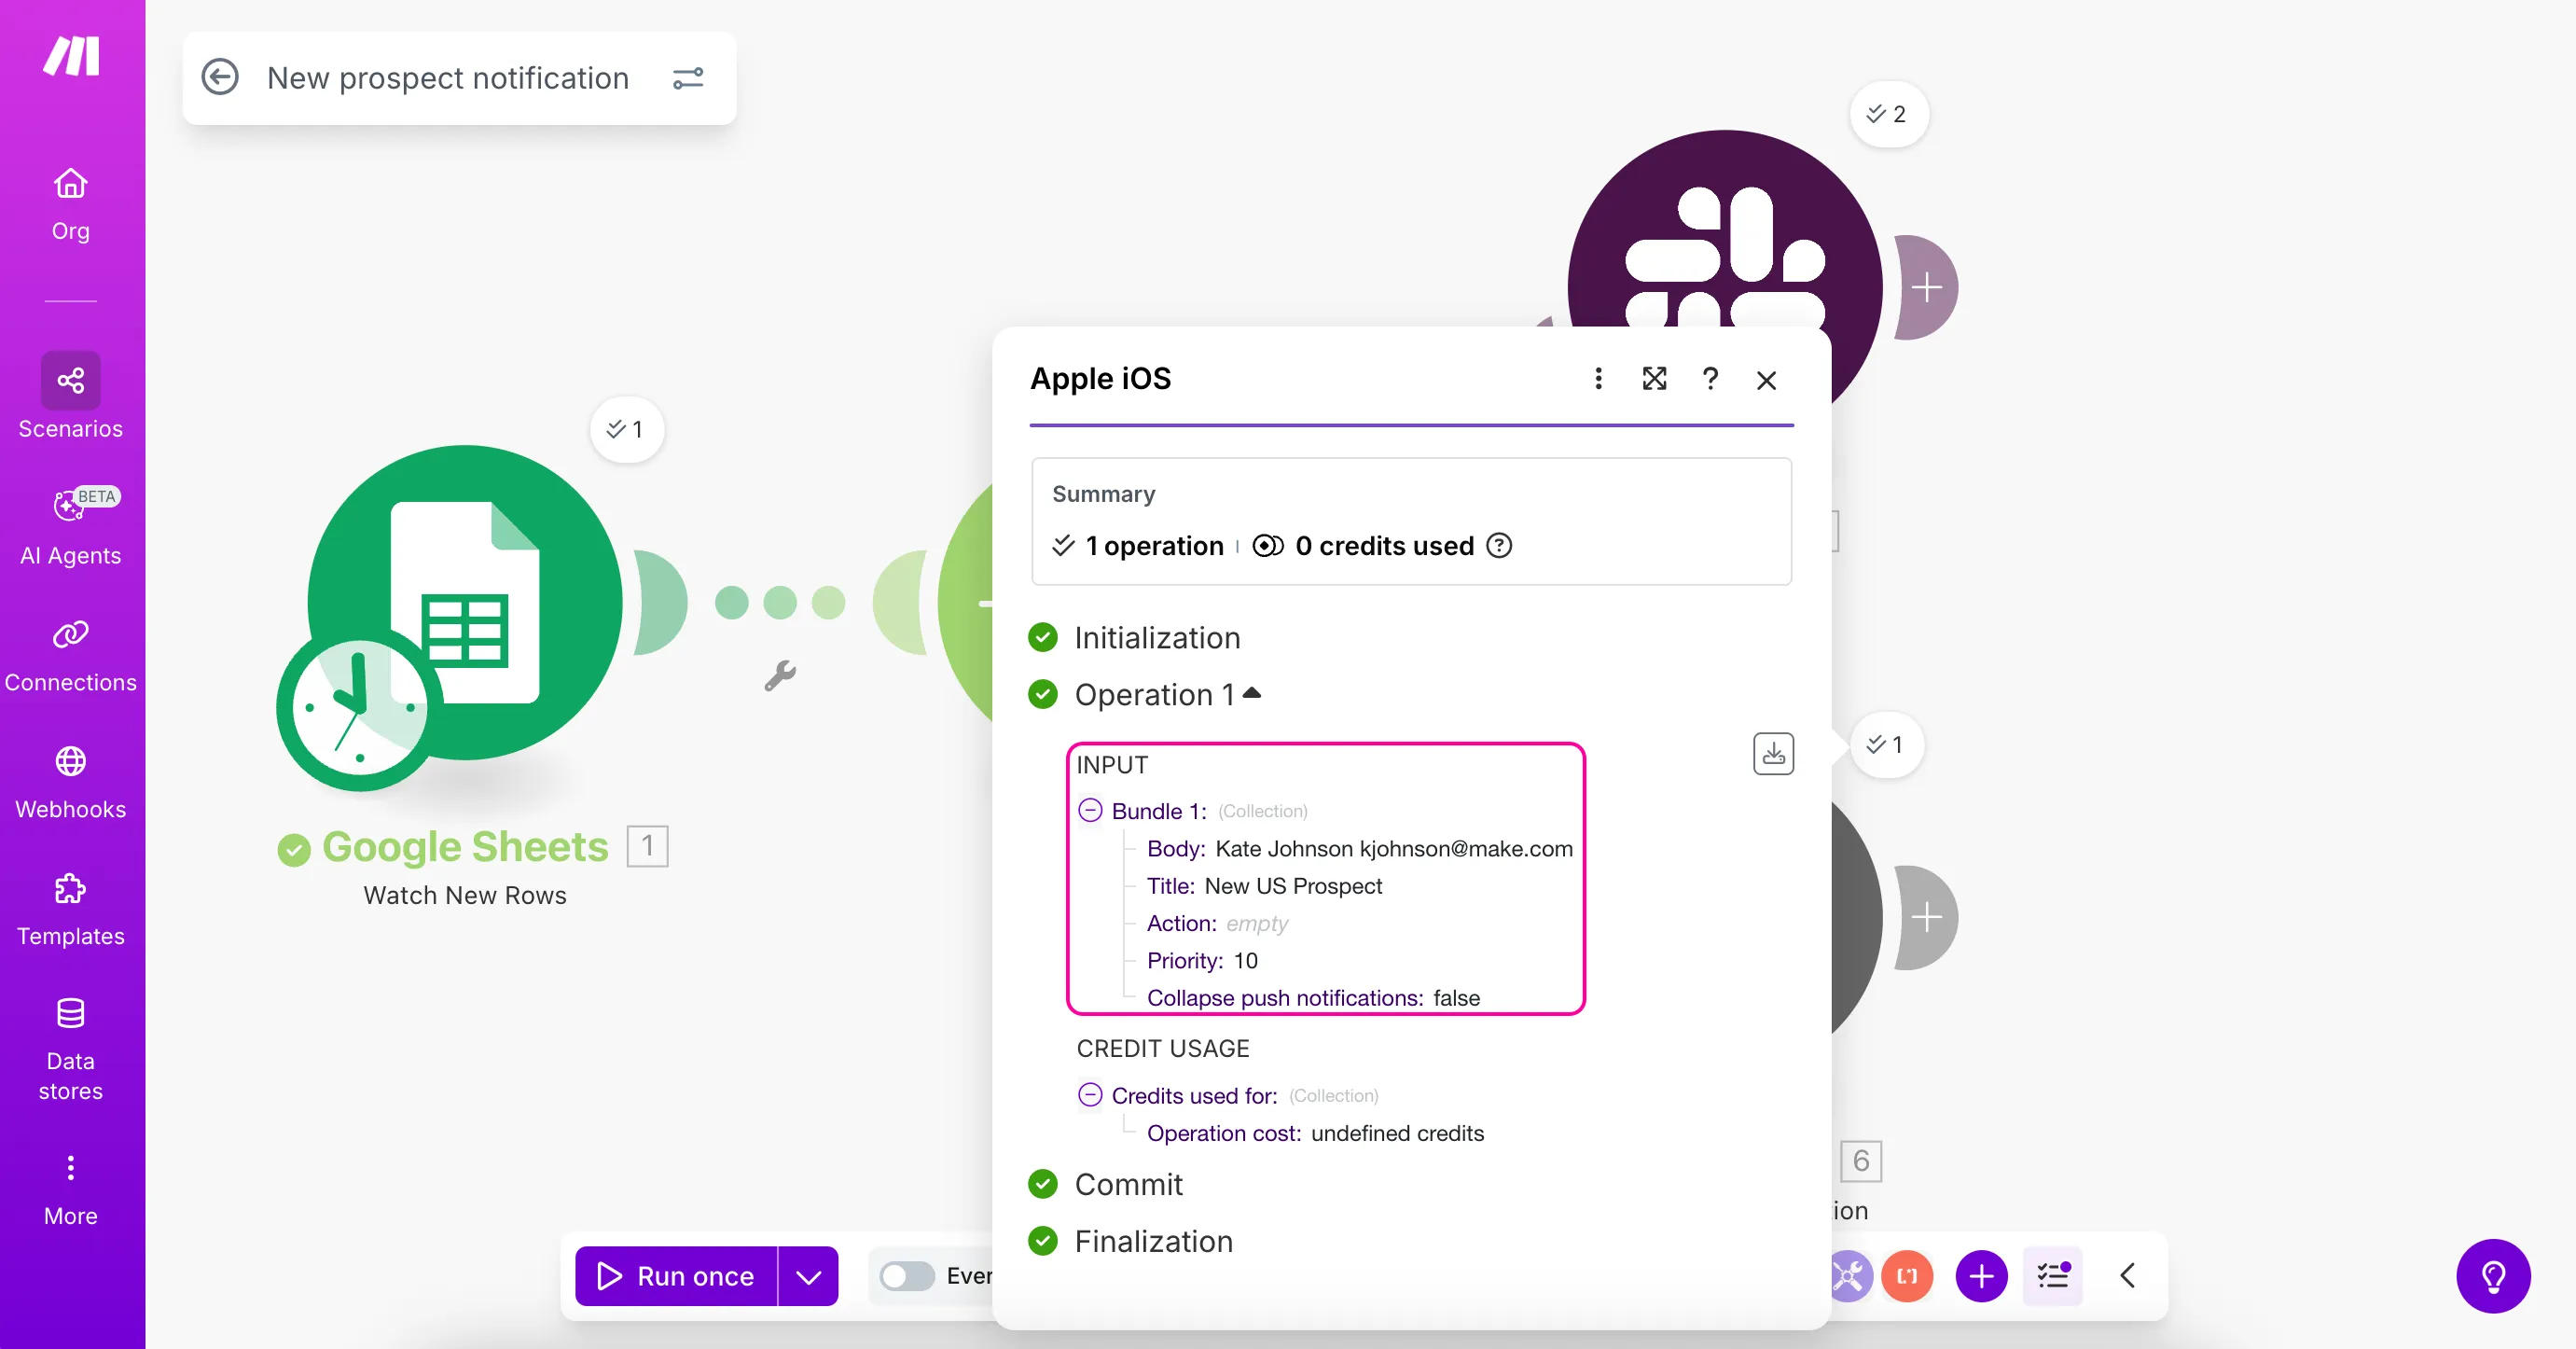Click the Run once button

tap(676, 1276)
